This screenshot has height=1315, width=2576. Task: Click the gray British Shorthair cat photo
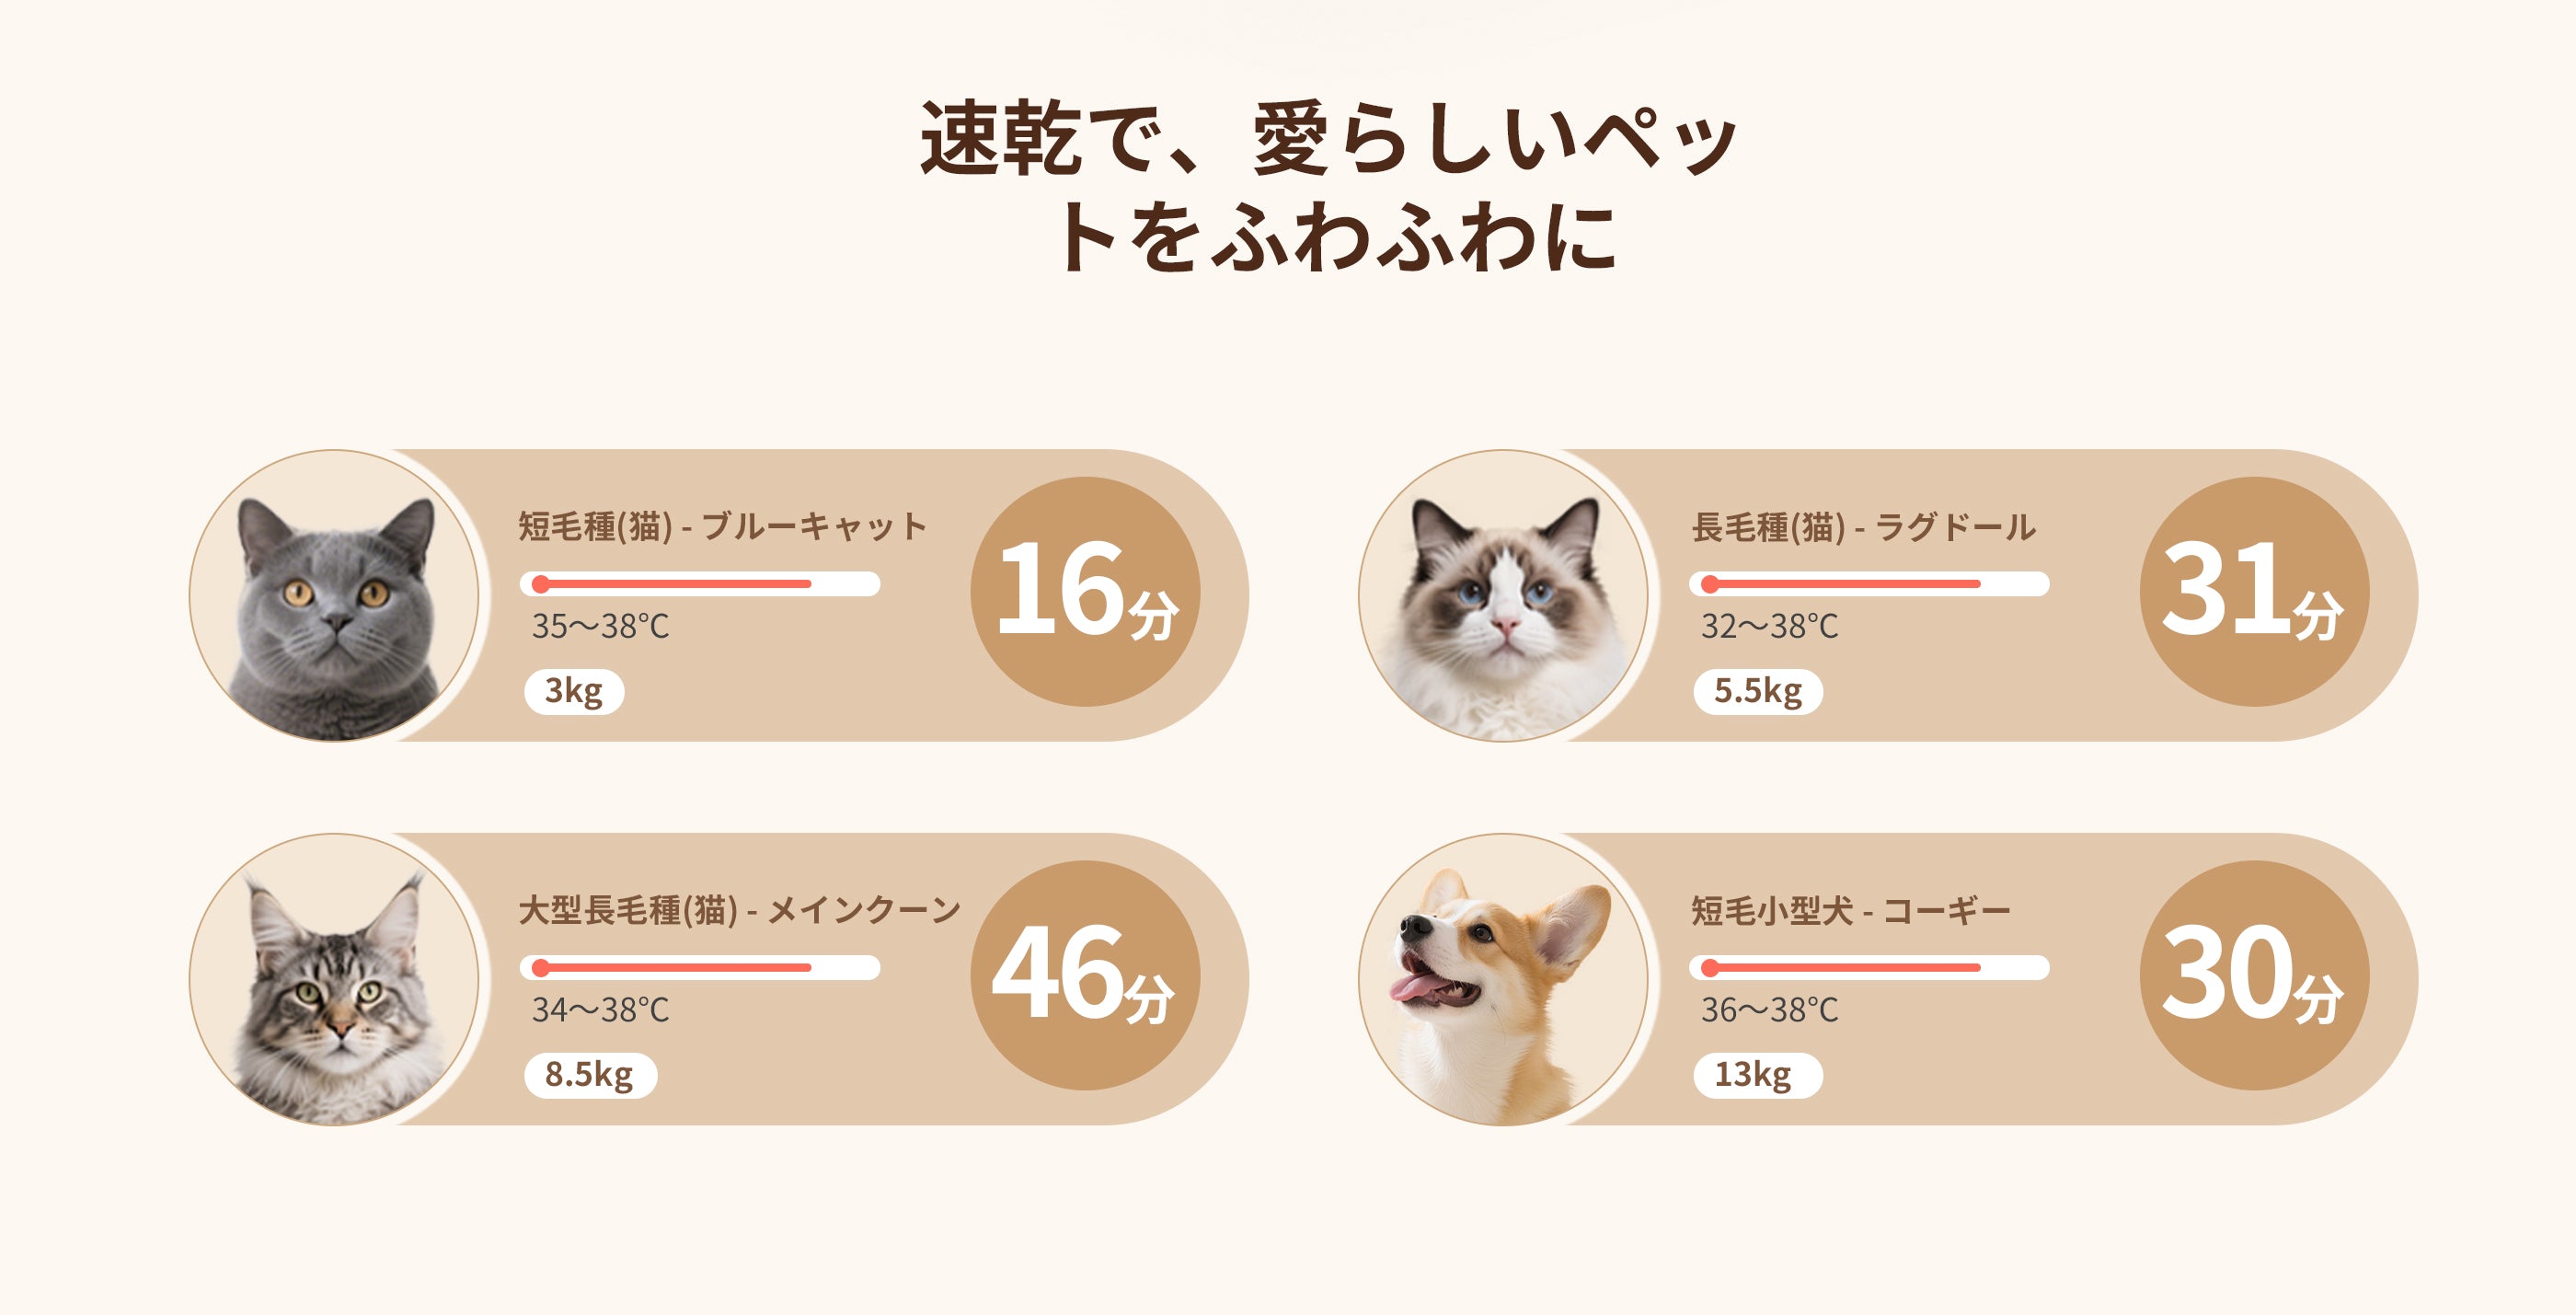[334, 596]
